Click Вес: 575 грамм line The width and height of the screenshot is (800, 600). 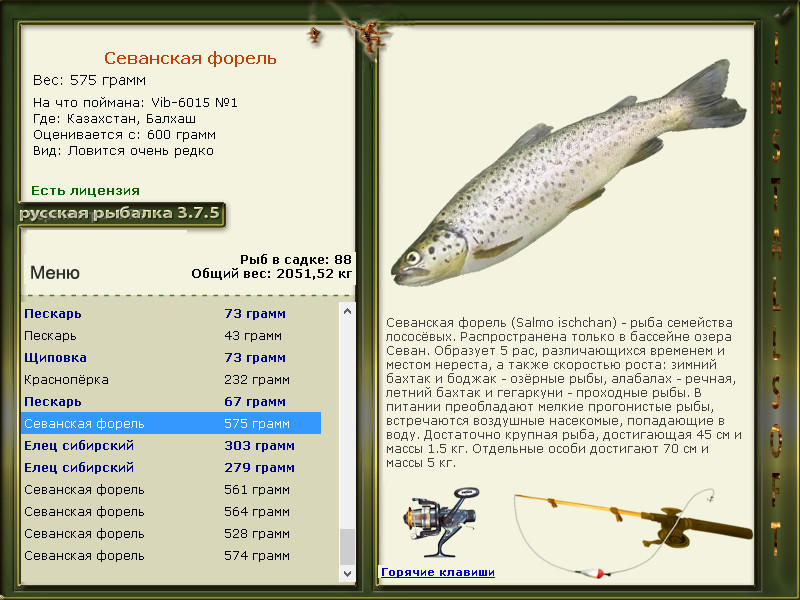pyautogui.click(x=89, y=80)
